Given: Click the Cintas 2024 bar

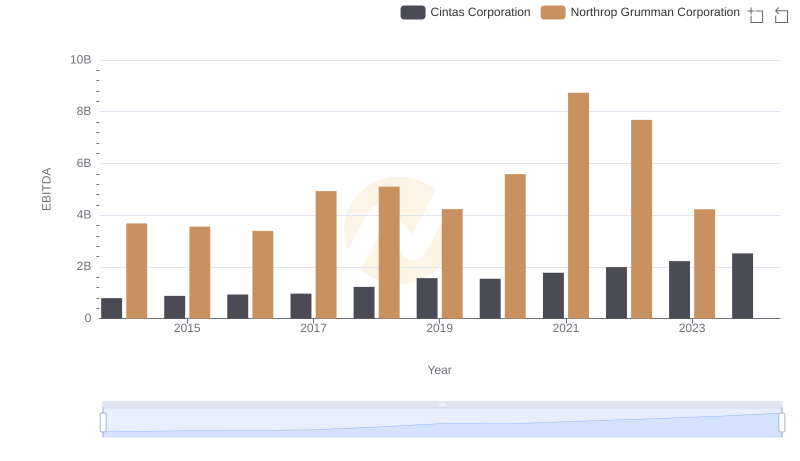Looking at the screenshot, I should [742, 286].
